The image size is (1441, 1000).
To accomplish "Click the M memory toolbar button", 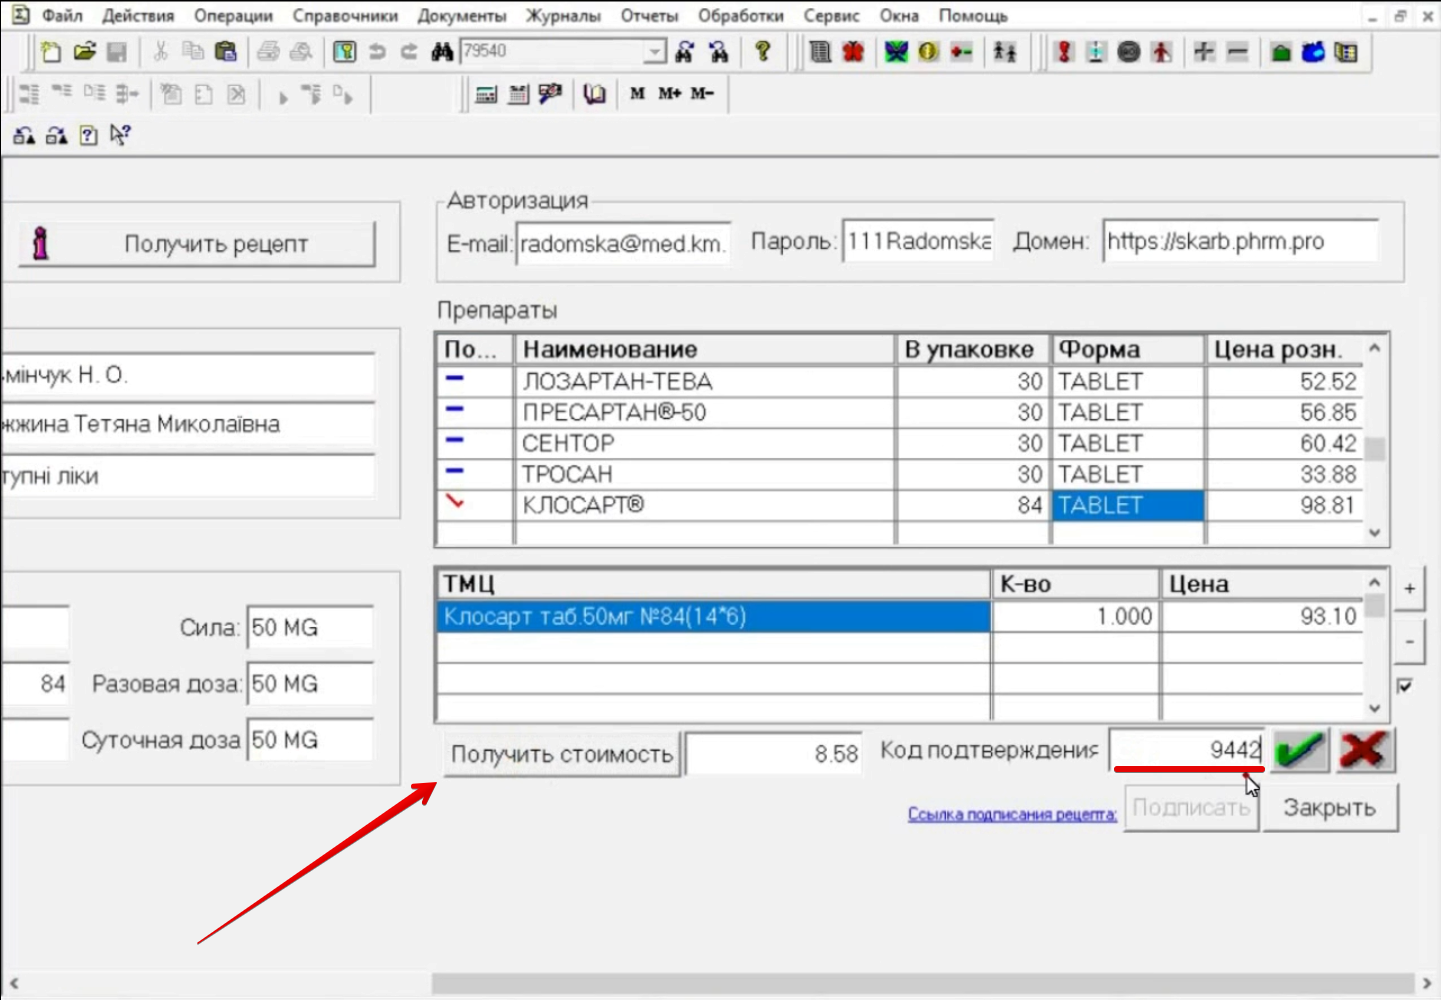I will coord(638,94).
